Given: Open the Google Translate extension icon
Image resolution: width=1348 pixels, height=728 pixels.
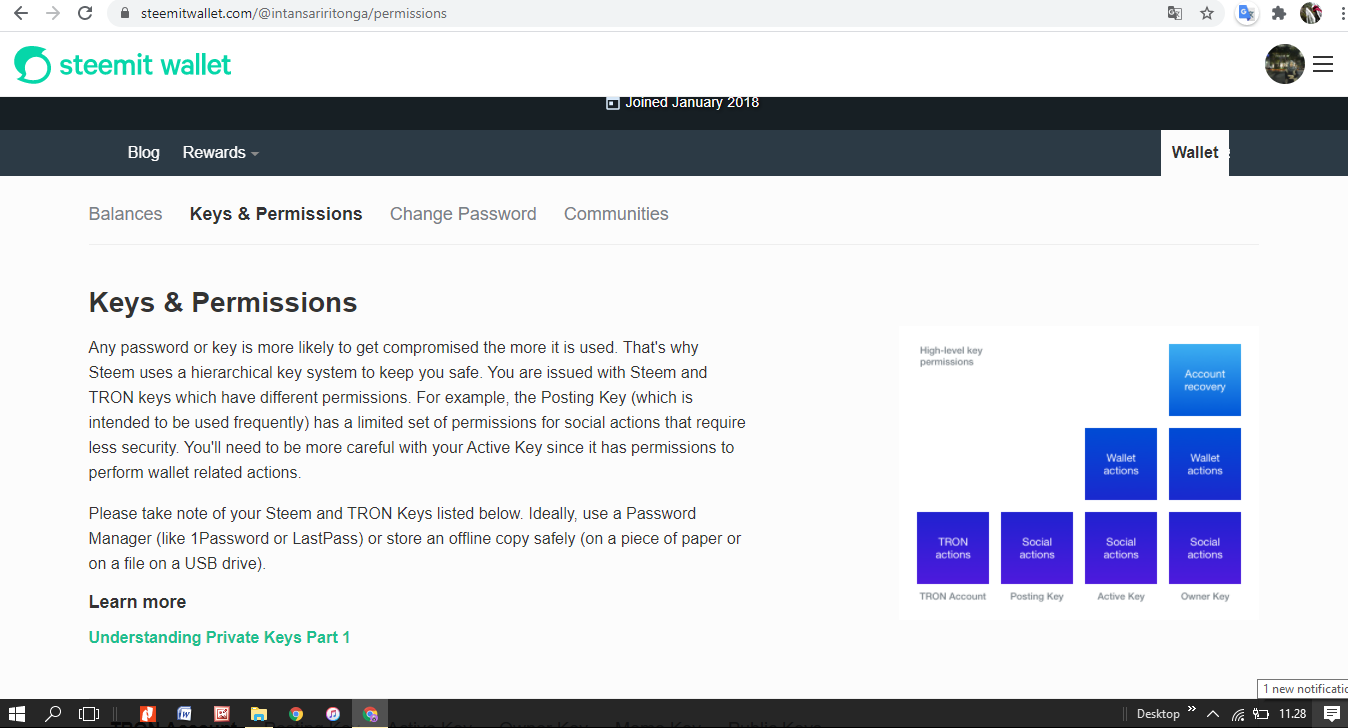Looking at the screenshot, I should click(1246, 14).
